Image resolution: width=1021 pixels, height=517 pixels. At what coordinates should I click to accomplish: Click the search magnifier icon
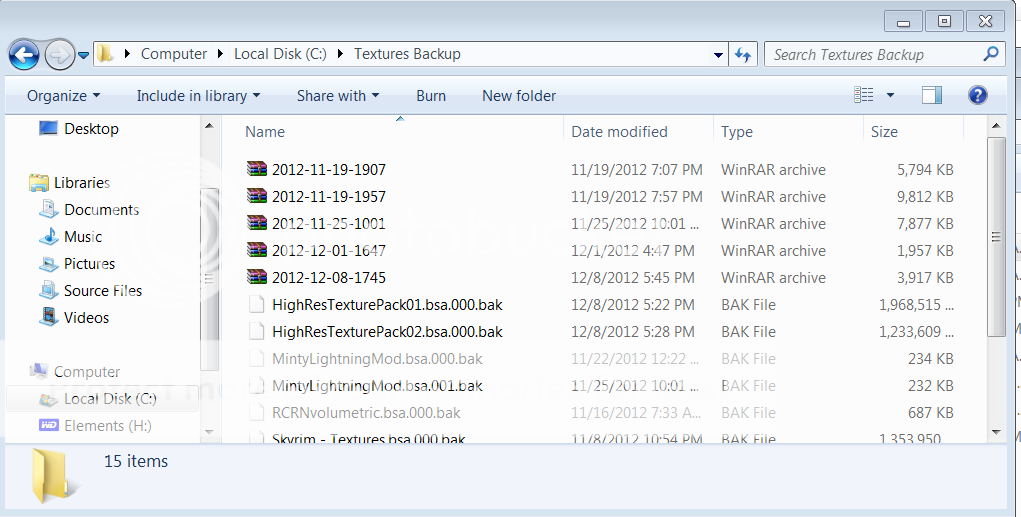990,54
